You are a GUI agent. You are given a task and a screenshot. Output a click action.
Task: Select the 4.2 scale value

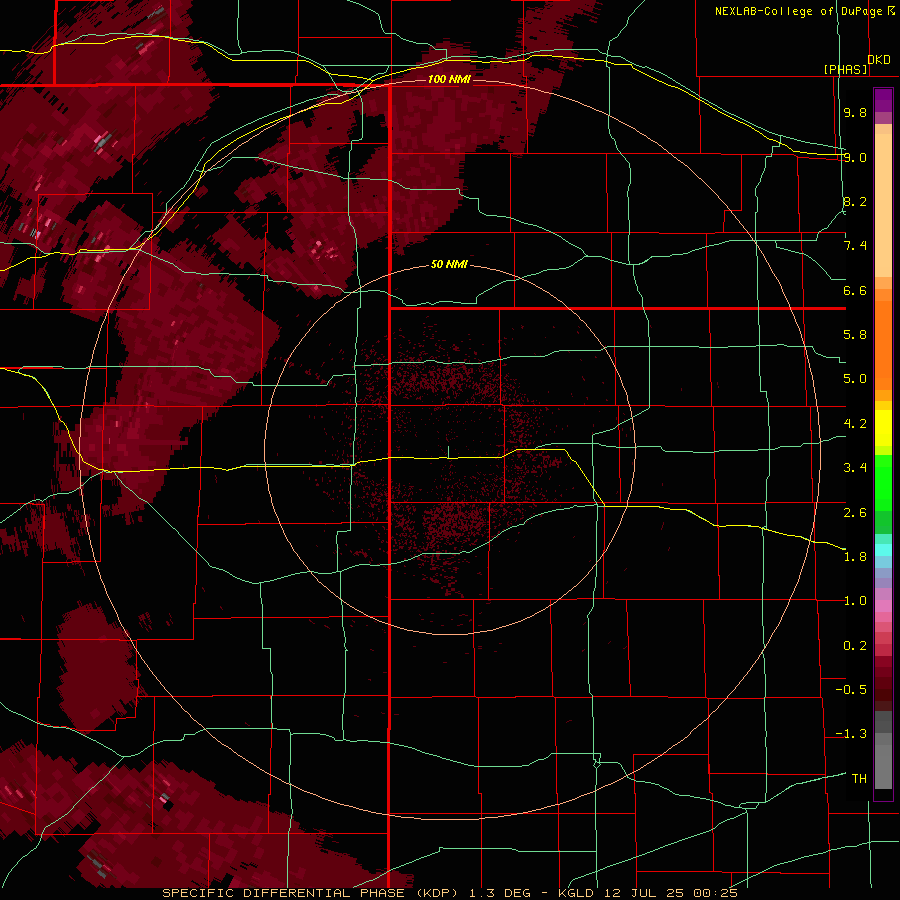855,424
